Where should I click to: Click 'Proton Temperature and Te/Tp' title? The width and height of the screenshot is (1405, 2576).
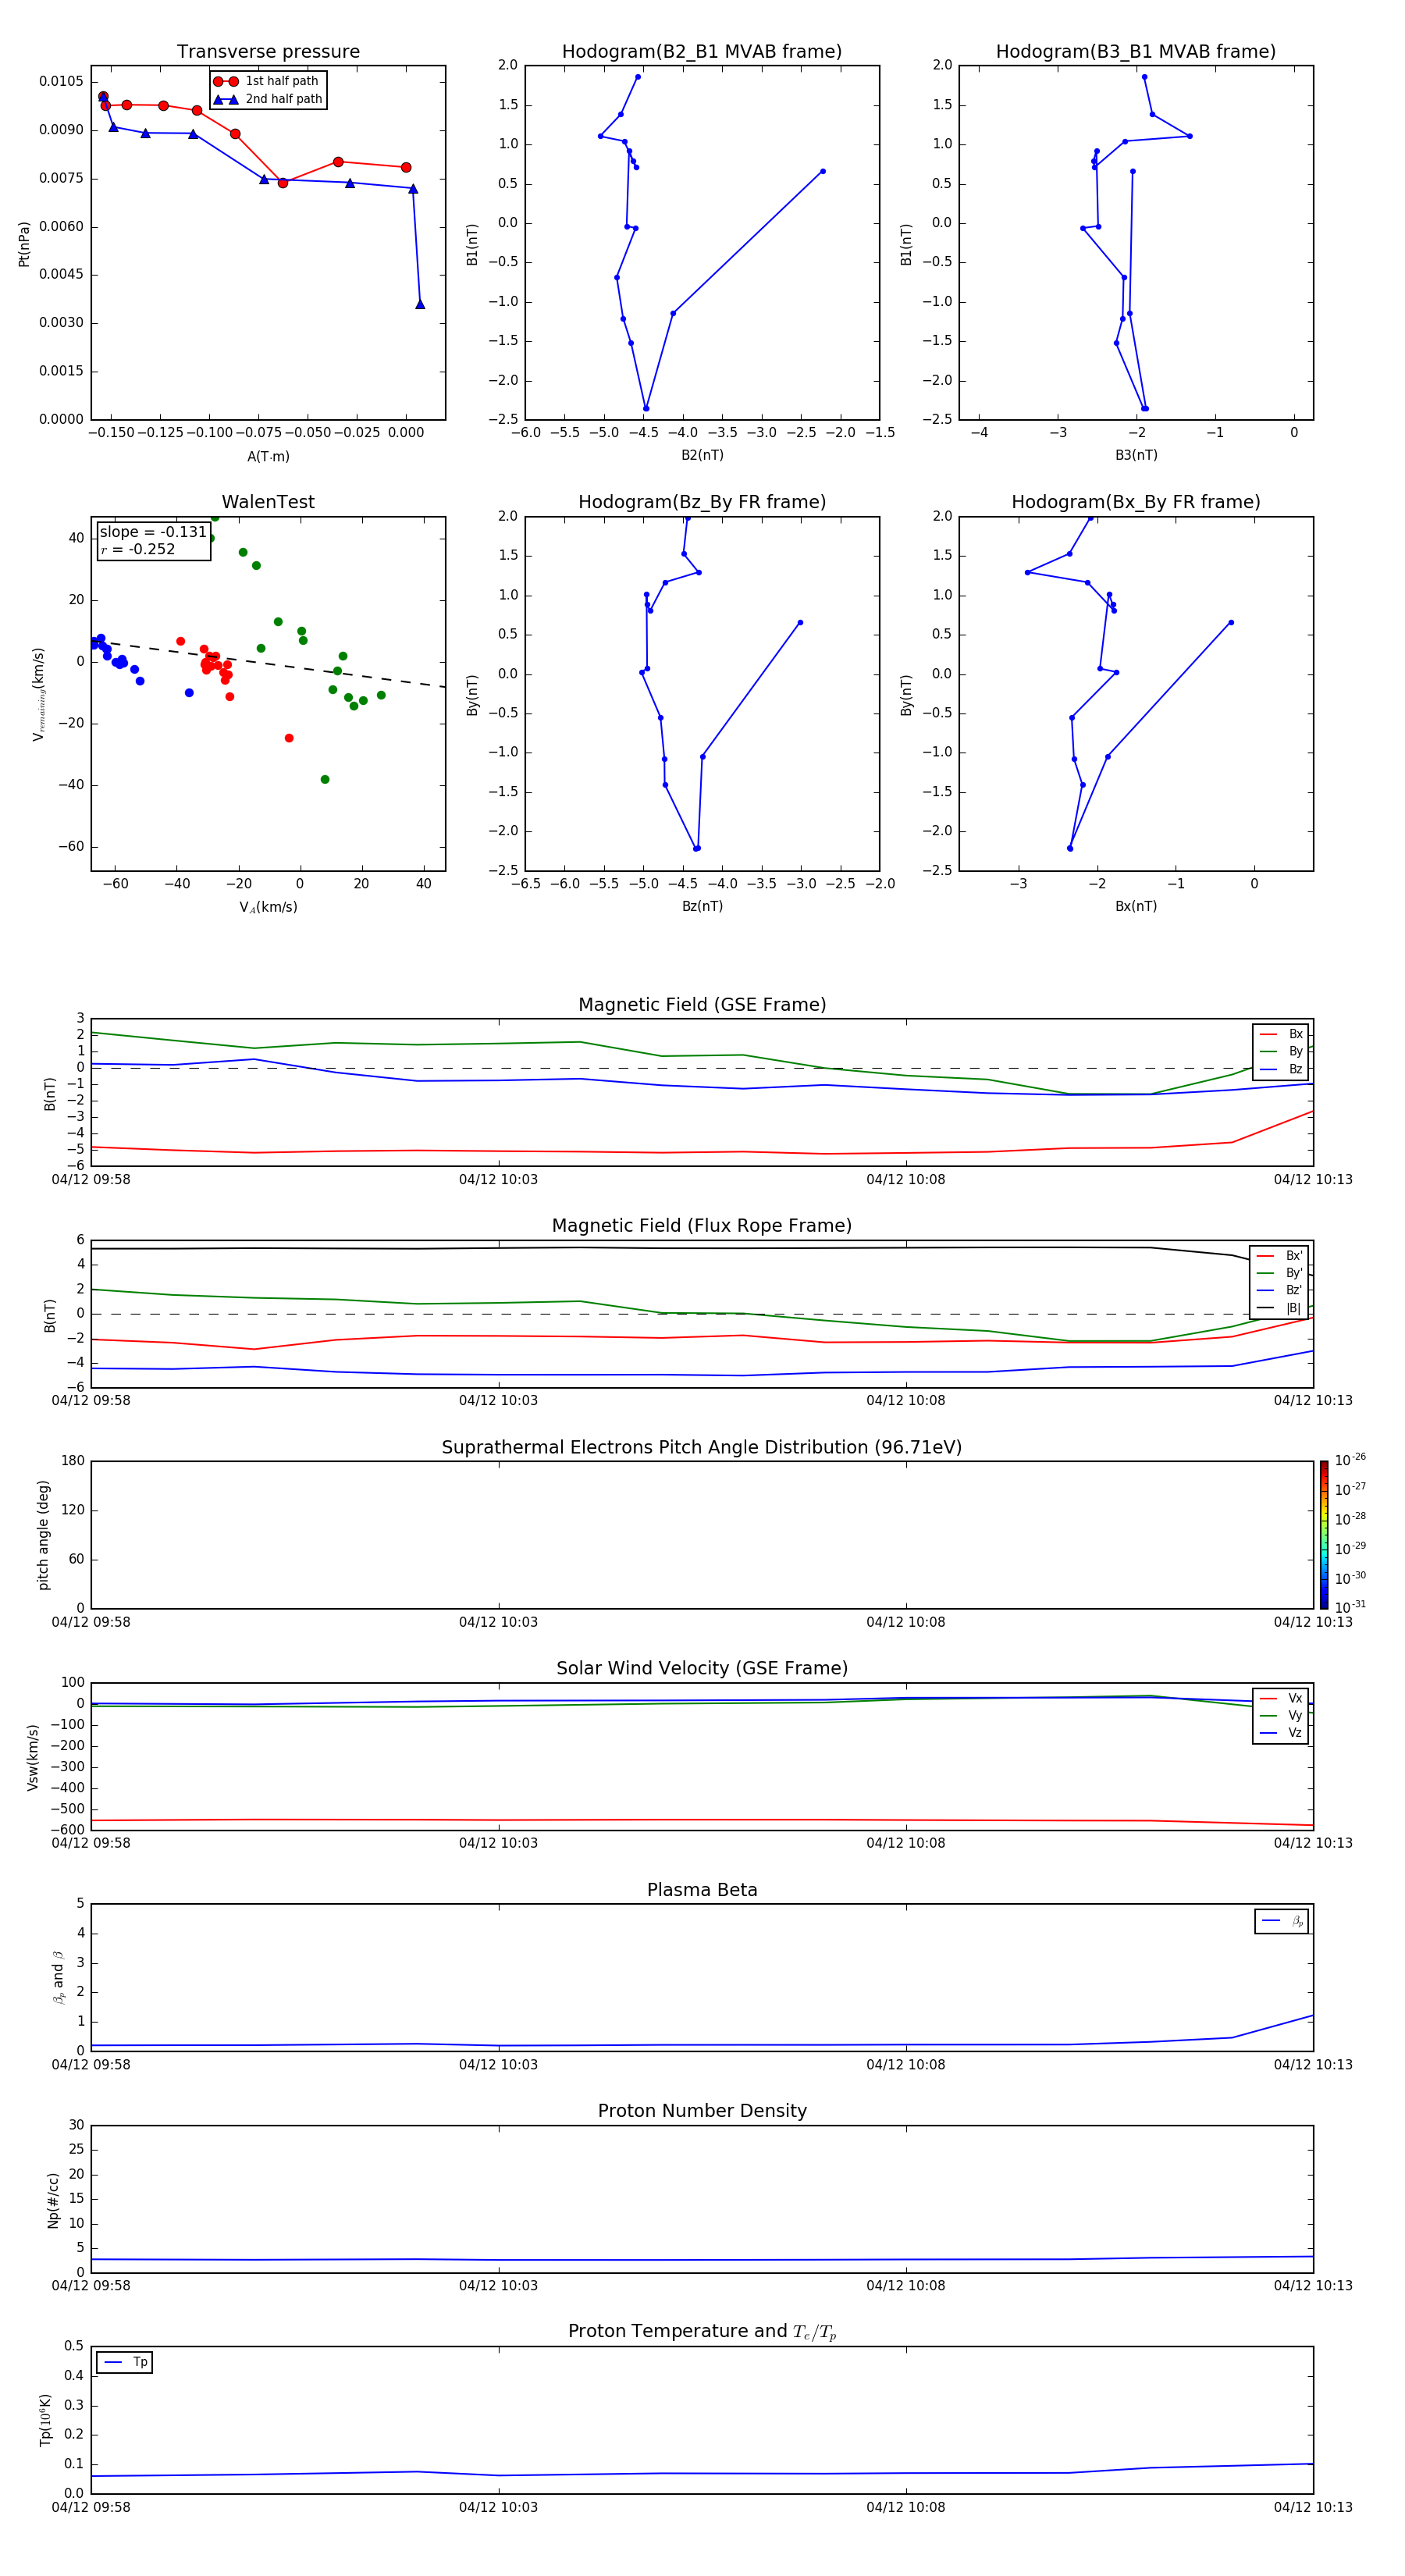702,2331
